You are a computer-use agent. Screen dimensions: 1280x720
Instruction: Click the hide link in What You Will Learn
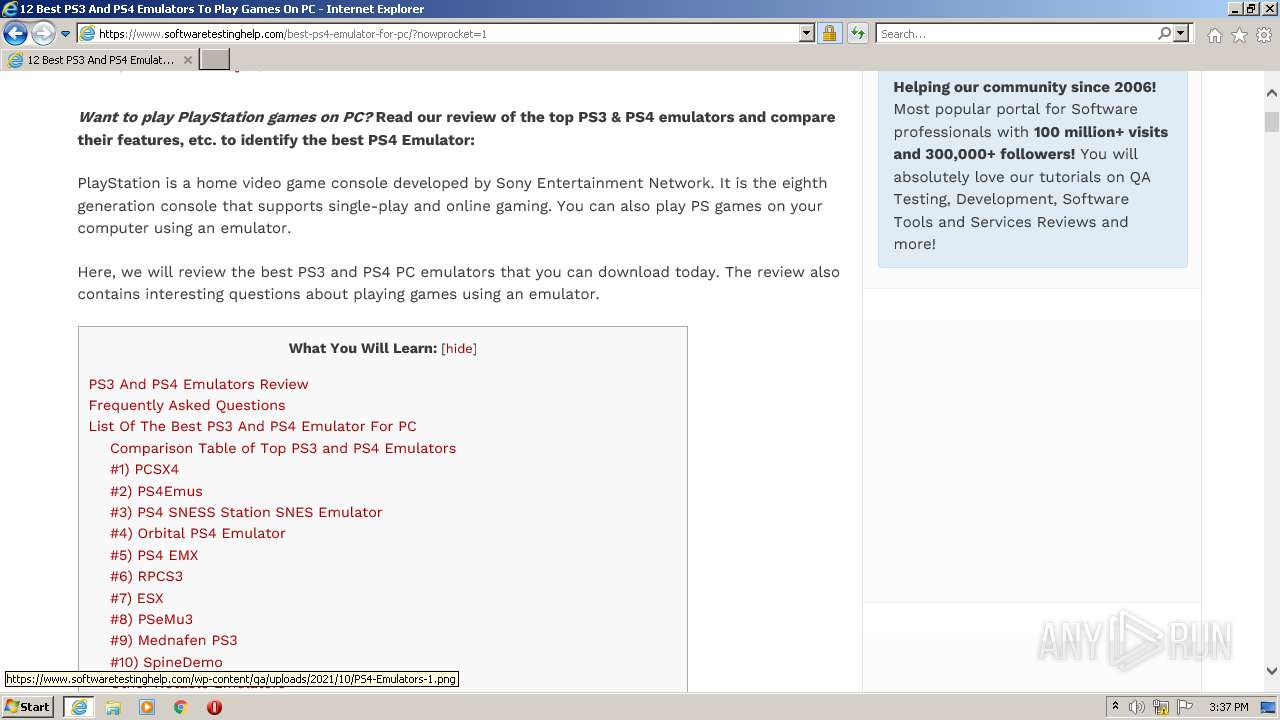tap(459, 349)
